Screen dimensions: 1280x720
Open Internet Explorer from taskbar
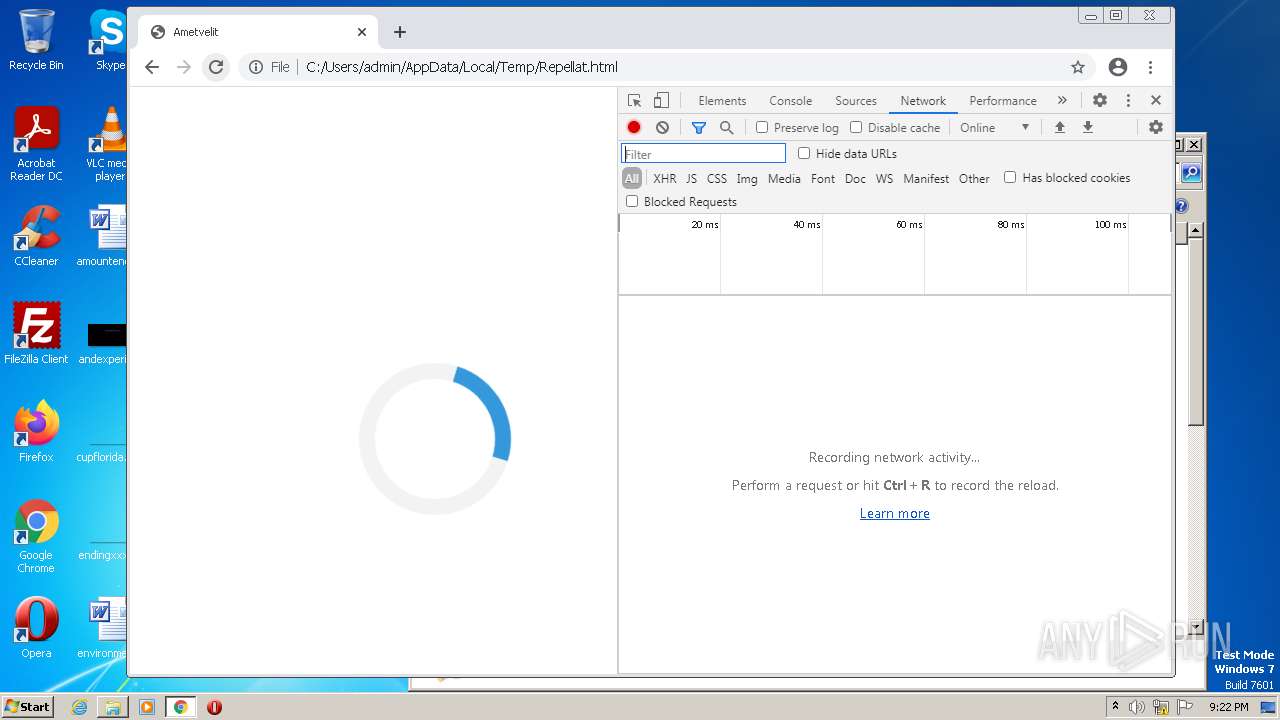tap(80, 707)
